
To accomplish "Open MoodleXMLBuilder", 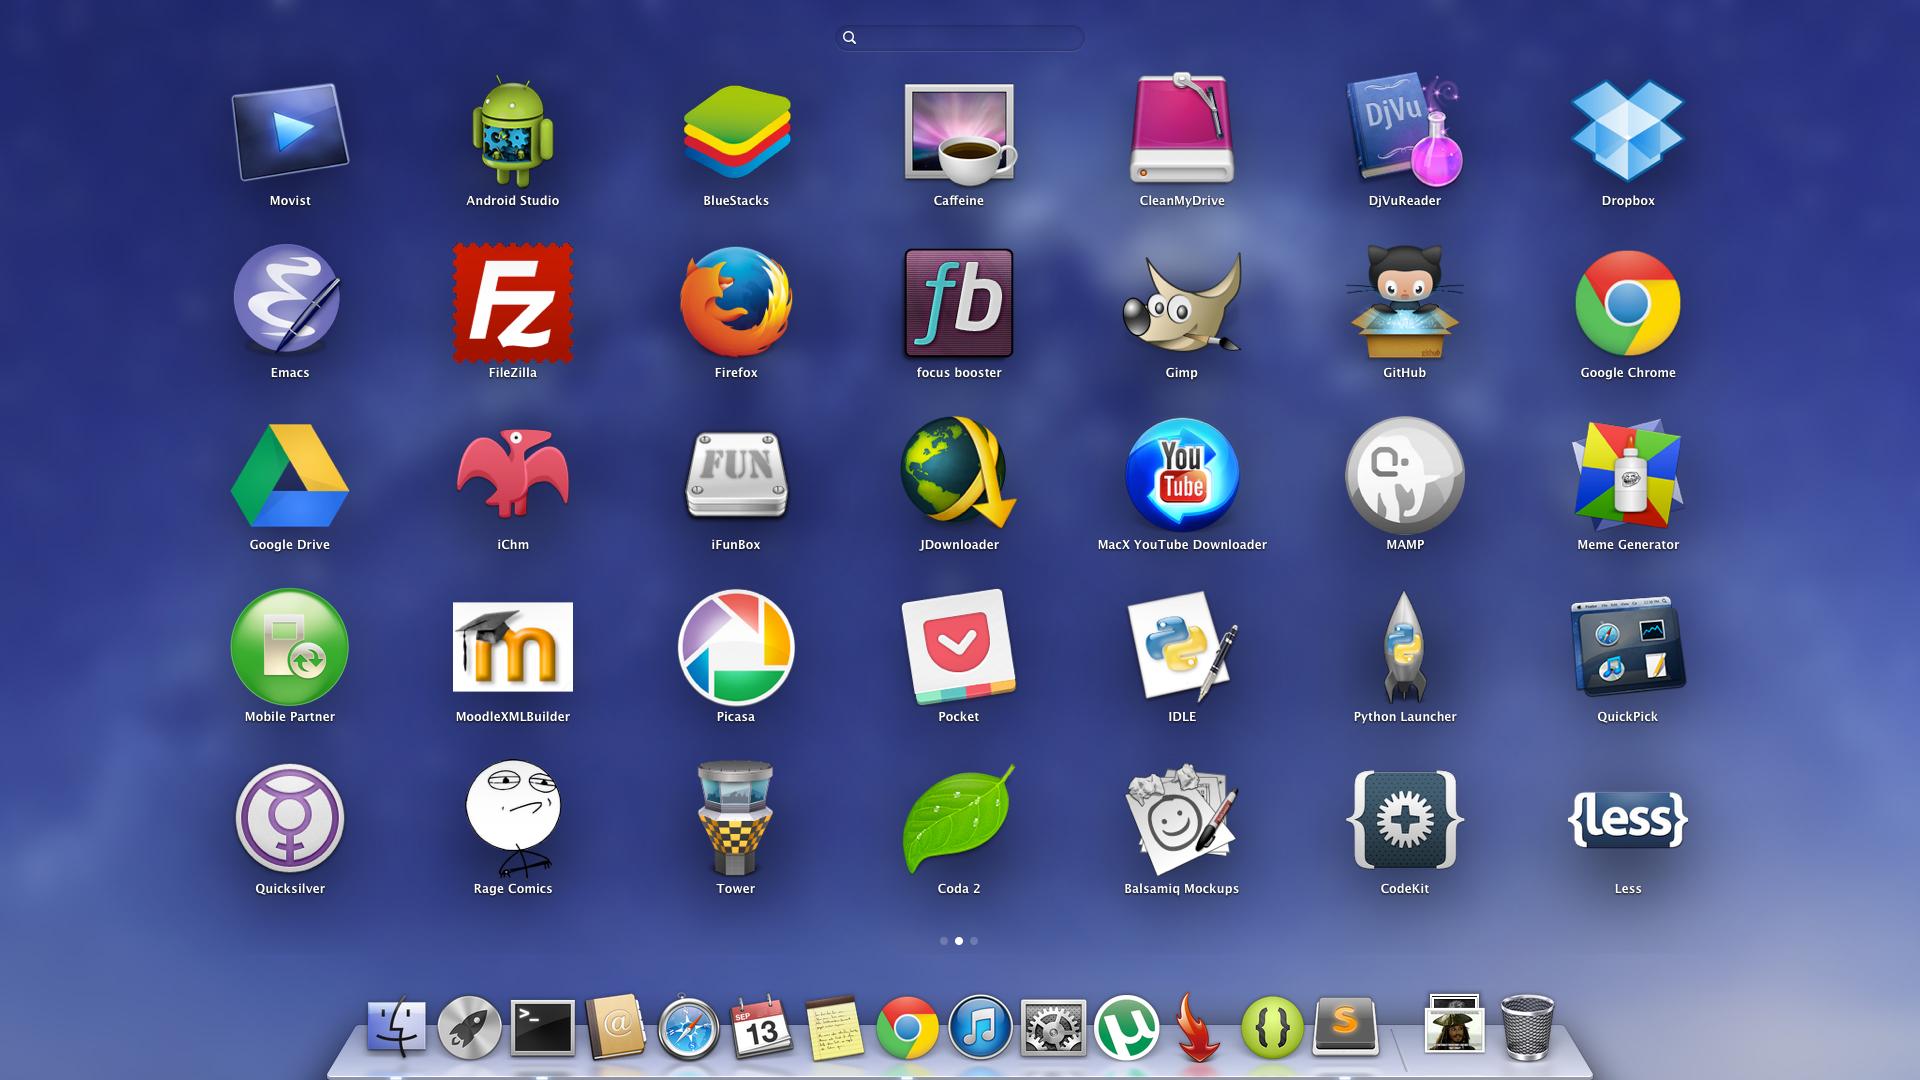I will 513,647.
